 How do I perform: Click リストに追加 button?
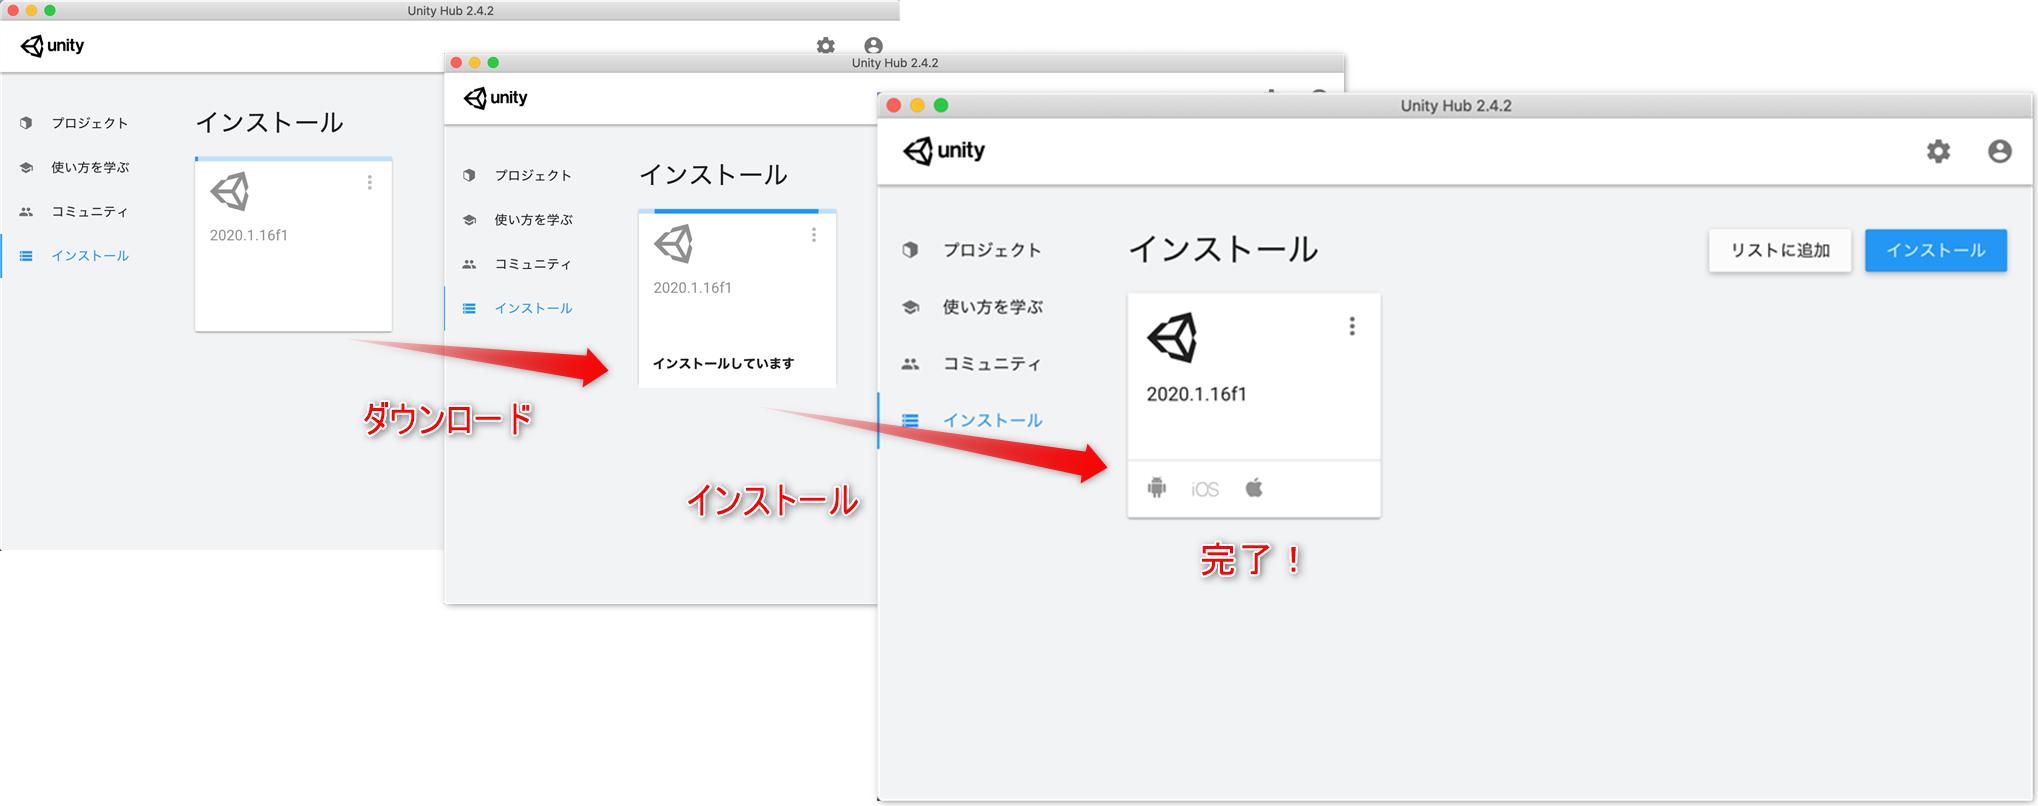pos(1780,250)
